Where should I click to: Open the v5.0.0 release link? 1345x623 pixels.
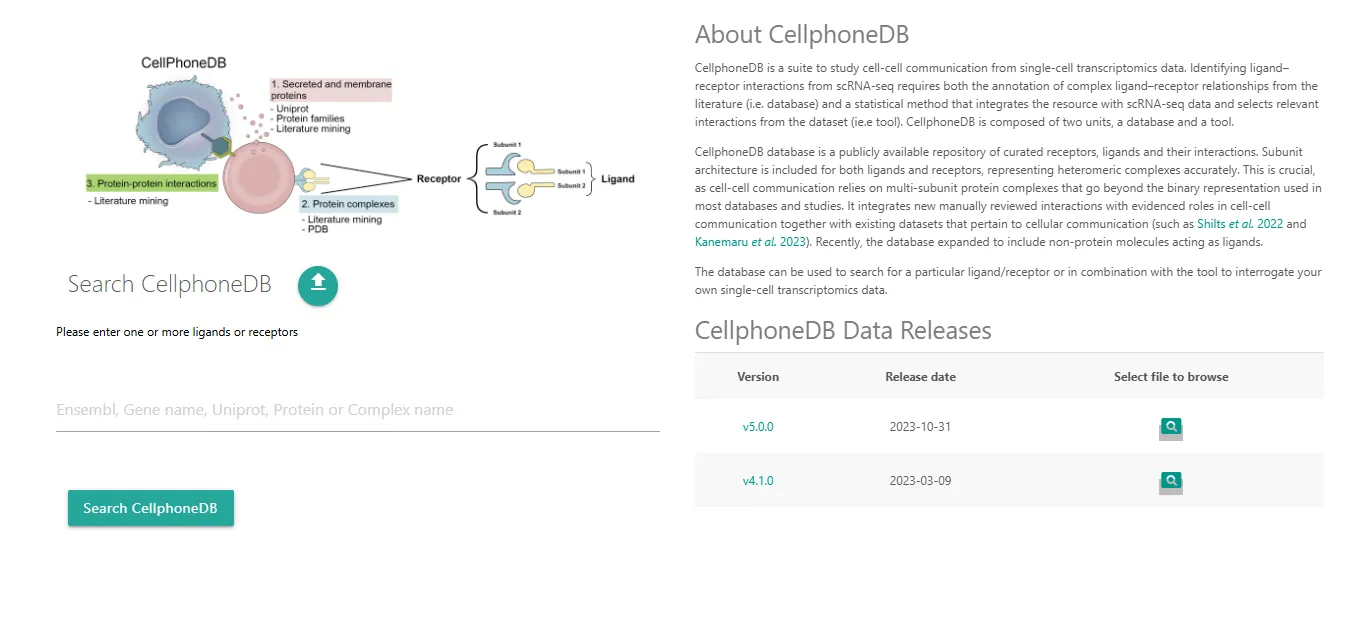pyautogui.click(x=757, y=427)
